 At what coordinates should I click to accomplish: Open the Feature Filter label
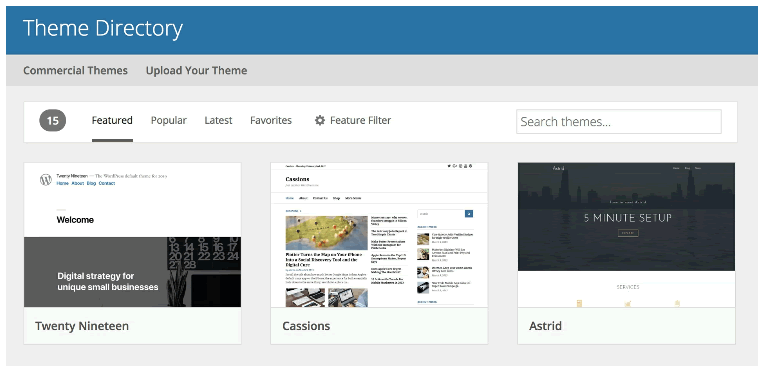[361, 120]
